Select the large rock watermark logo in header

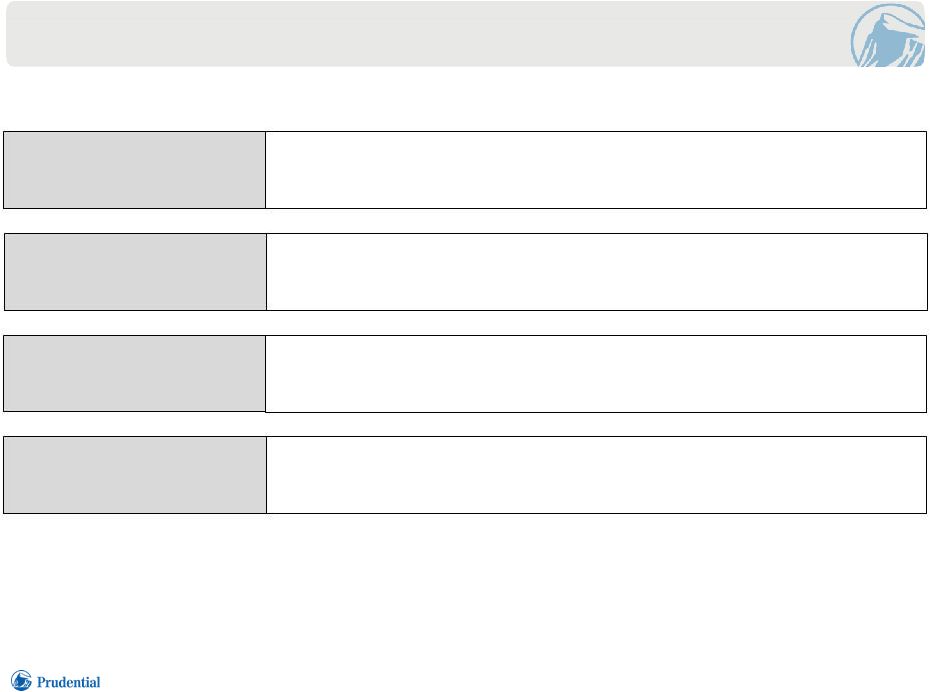(x=888, y=35)
